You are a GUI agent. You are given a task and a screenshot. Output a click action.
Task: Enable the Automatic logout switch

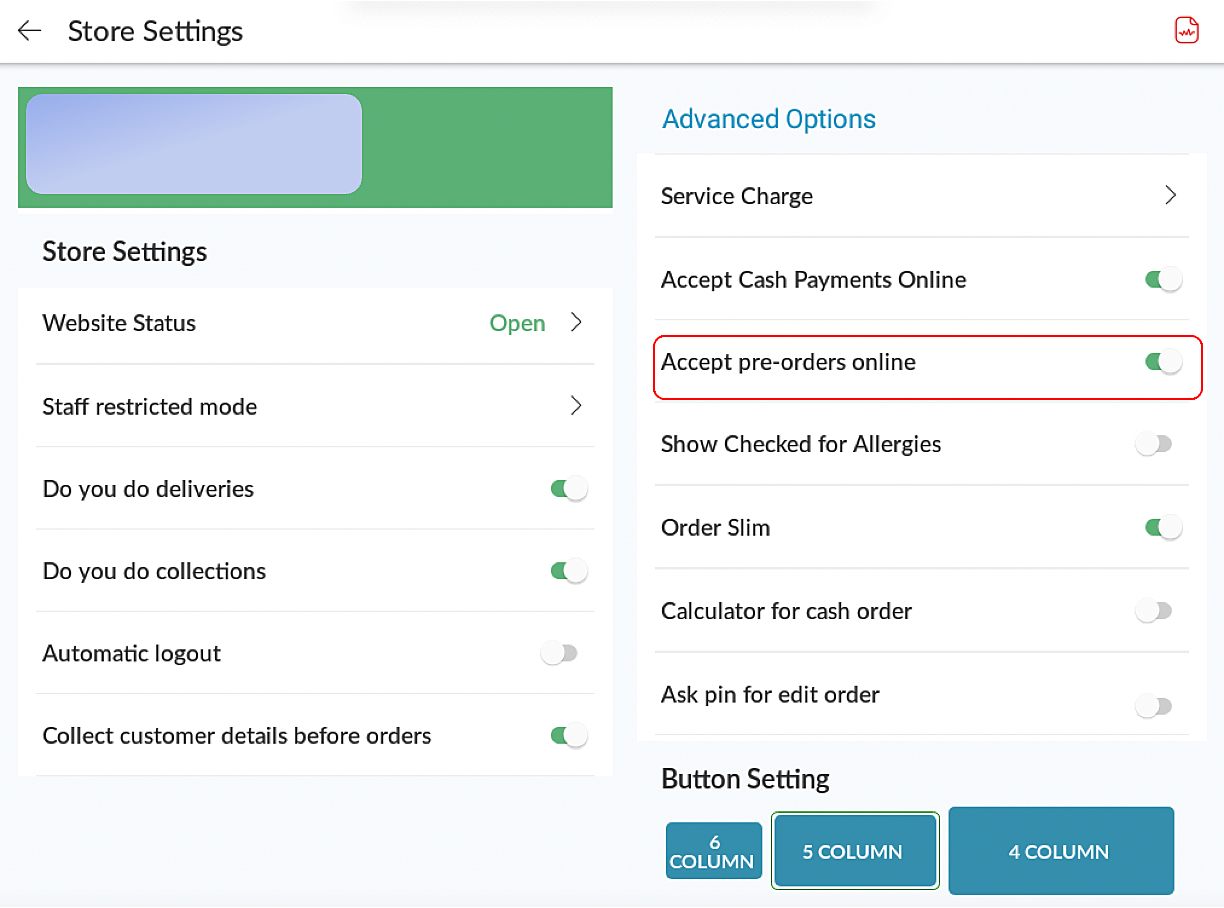[559, 653]
